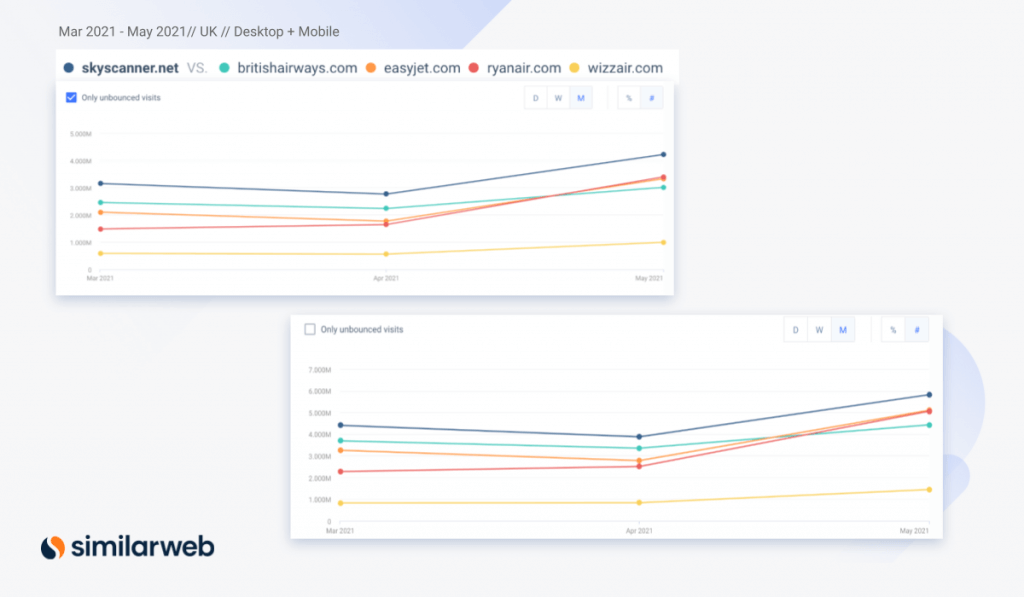Image resolution: width=1024 pixels, height=597 pixels.
Task: Click skyscanner's Apr 2021 point in upper chart
Action: point(386,194)
